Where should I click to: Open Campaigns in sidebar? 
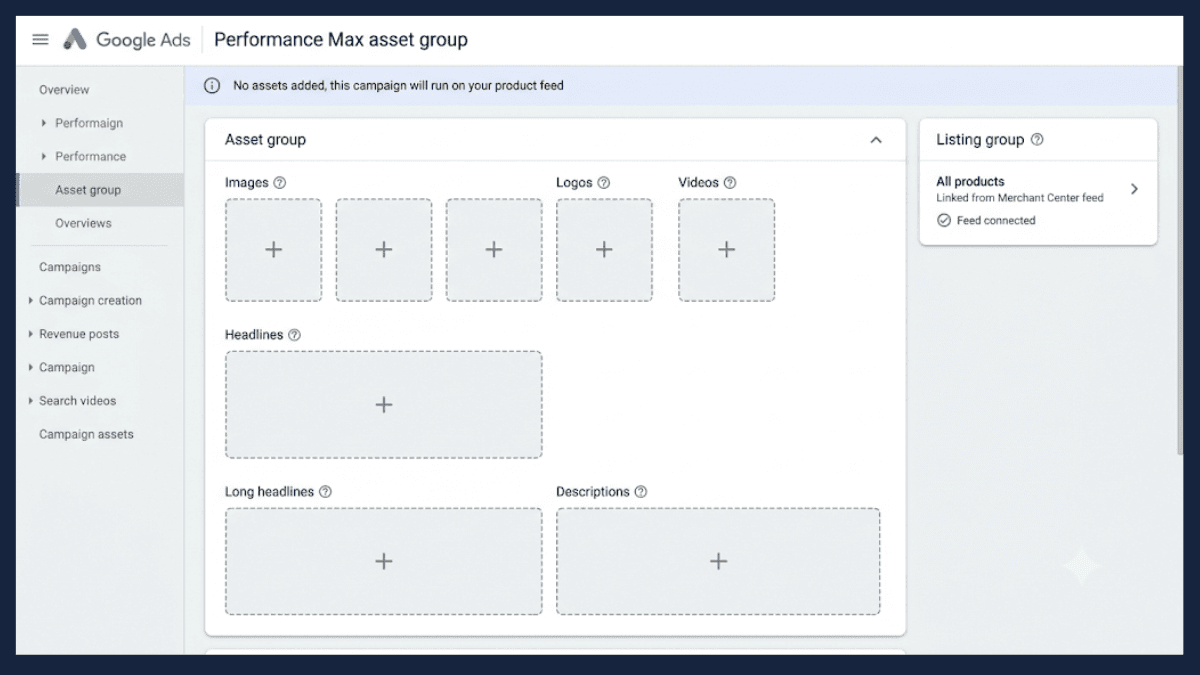tap(70, 267)
